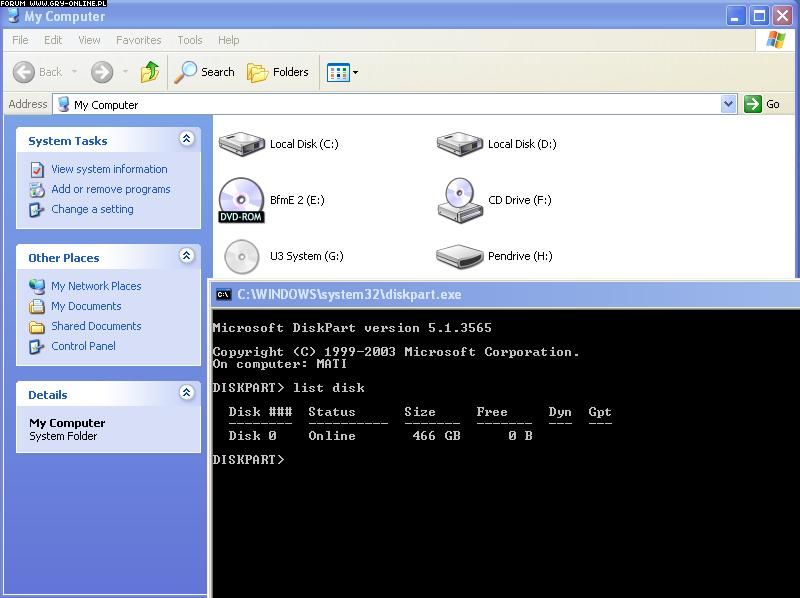Screen dimensions: 800x598
Task: Click the Local Disk (D:) label
Action: (x=522, y=144)
